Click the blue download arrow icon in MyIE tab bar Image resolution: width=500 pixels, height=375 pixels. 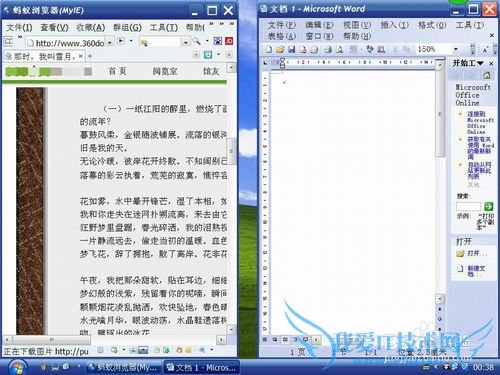pyautogui.click(x=208, y=55)
